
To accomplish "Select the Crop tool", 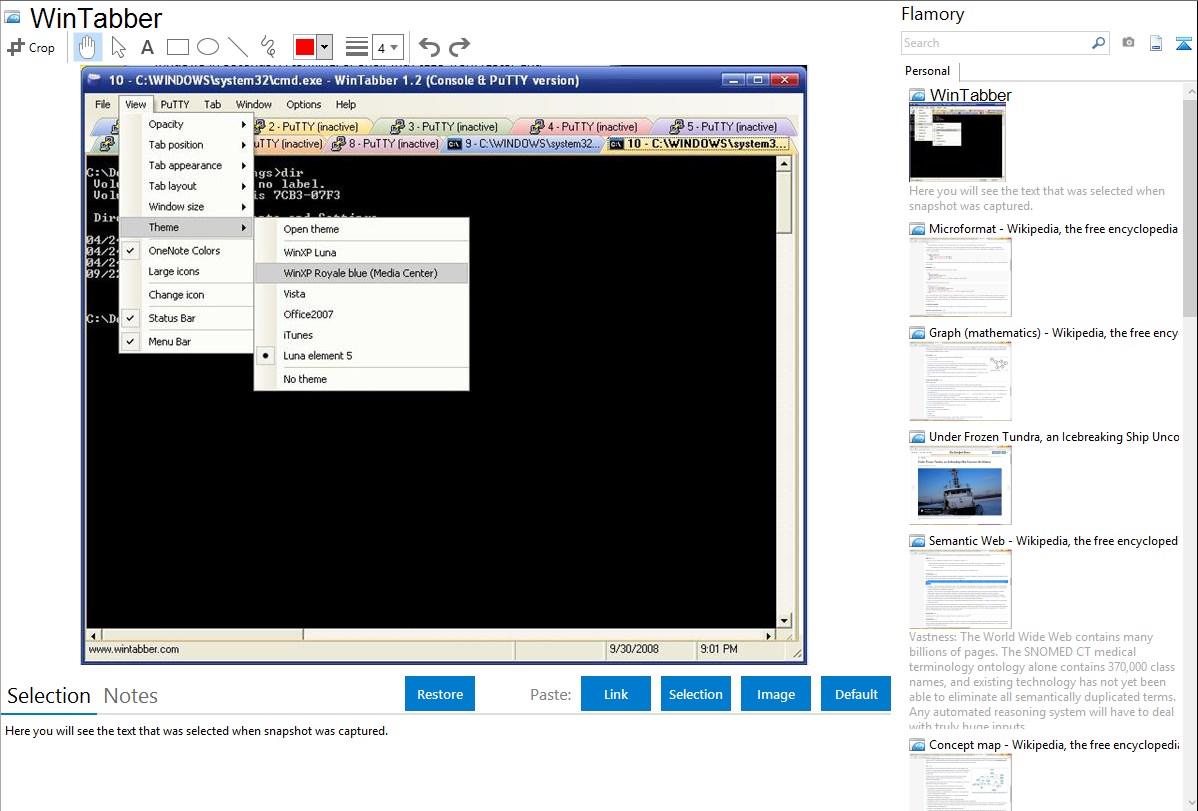I will click(x=31, y=47).
